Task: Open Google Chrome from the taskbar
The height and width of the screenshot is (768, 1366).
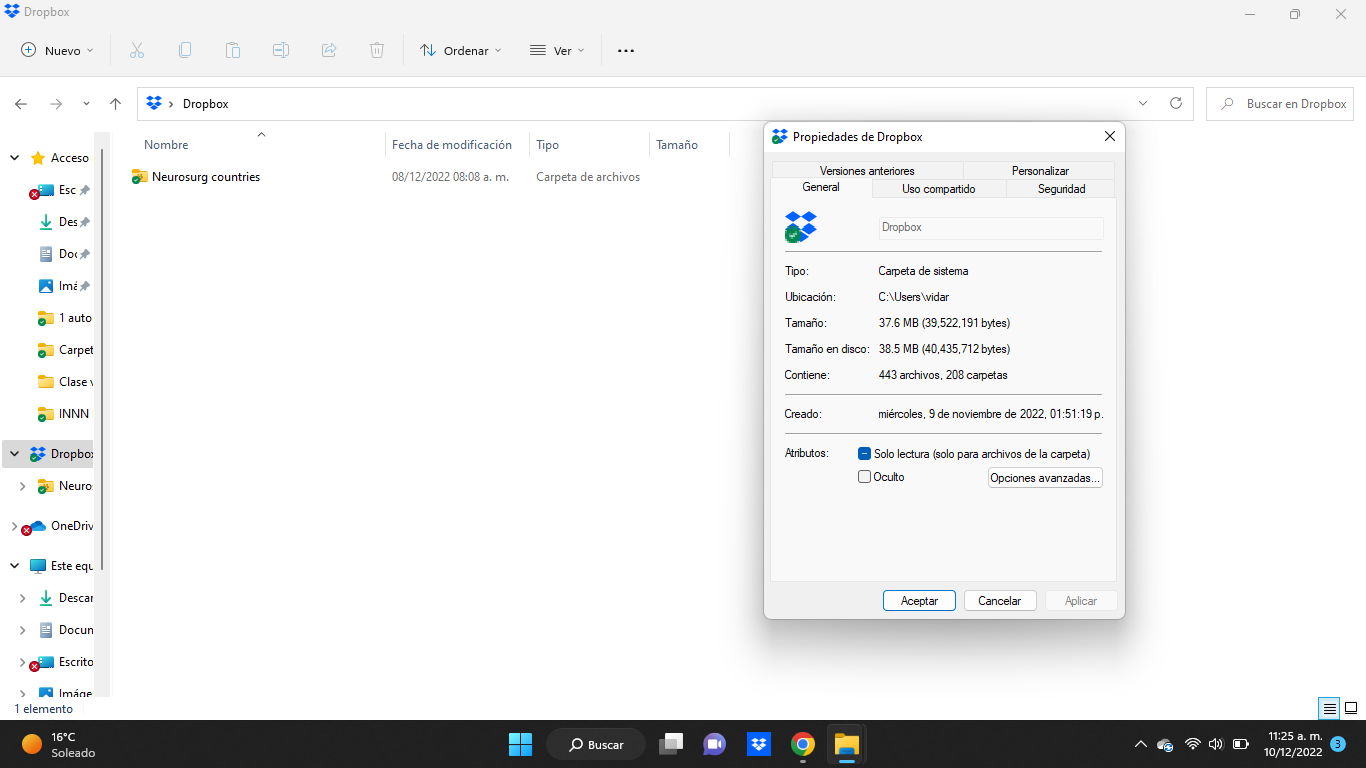Action: [802, 744]
